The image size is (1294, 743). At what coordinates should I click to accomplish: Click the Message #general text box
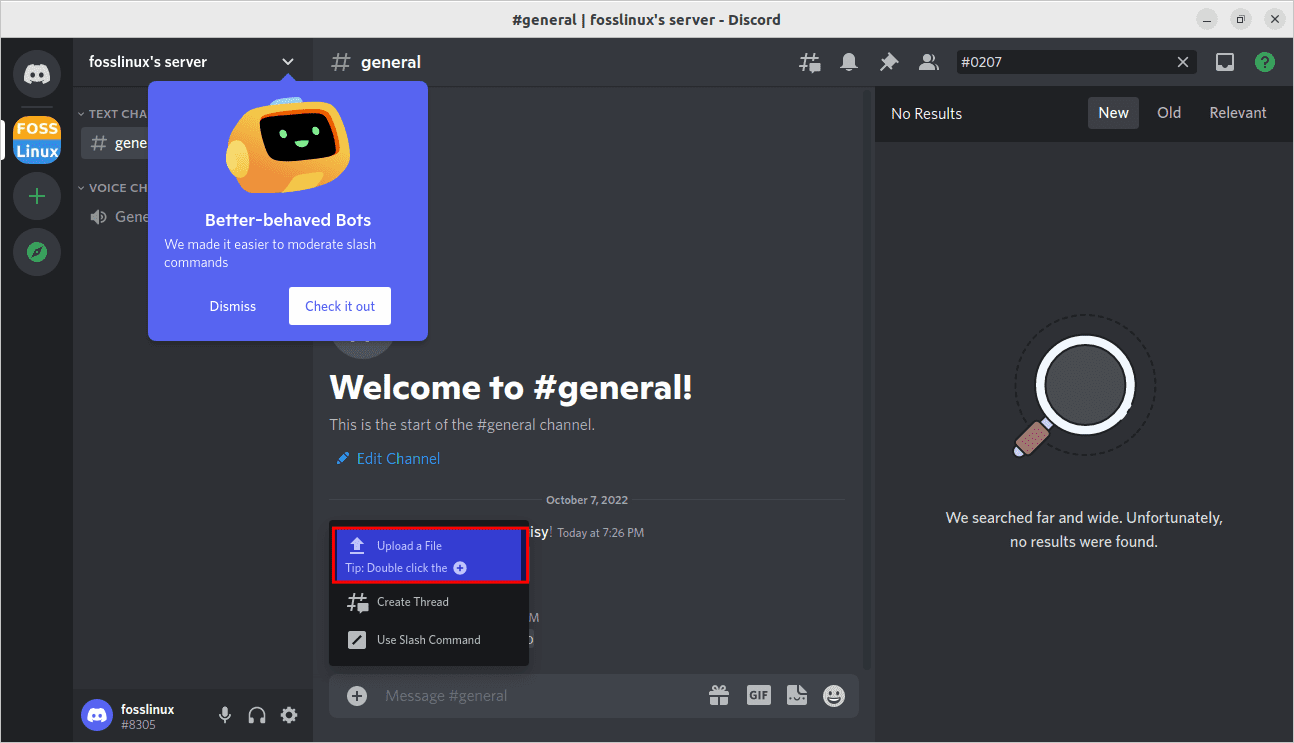point(540,695)
